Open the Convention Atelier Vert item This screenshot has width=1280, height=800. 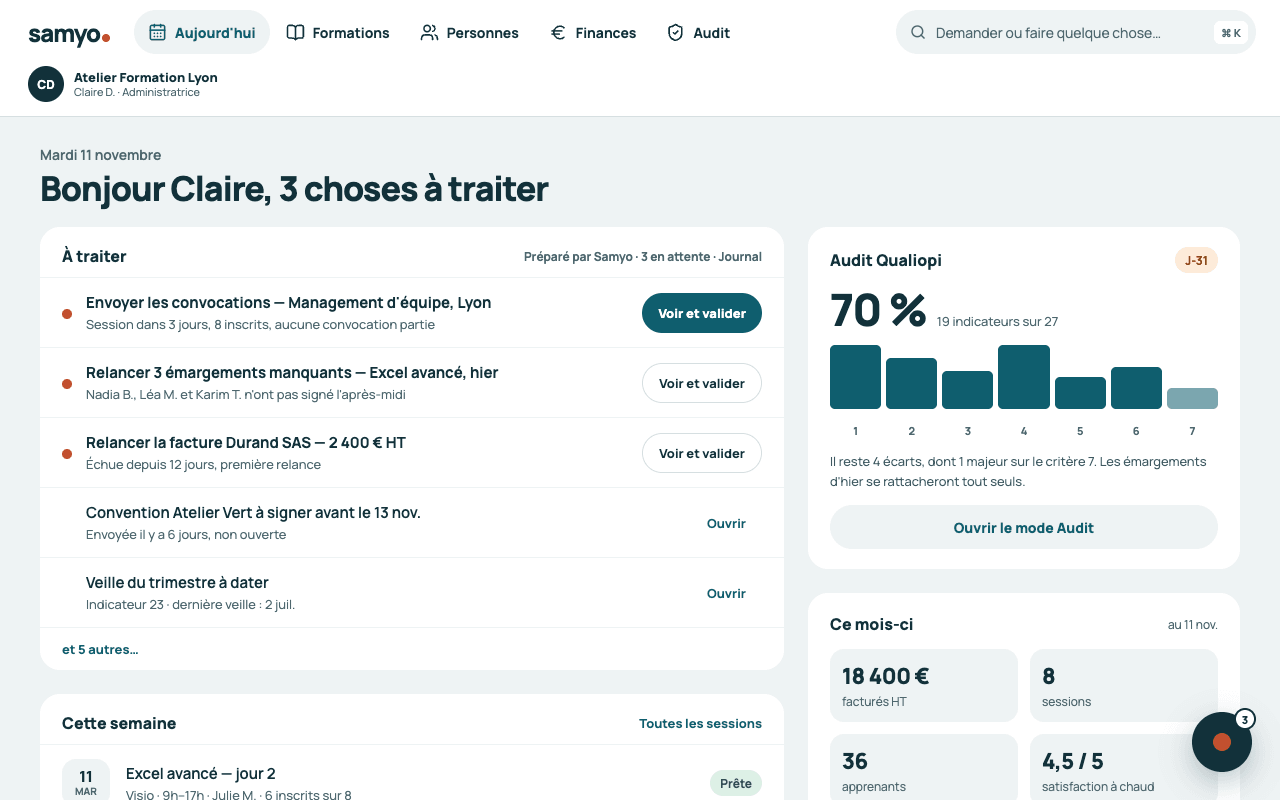[x=726, y=523]
